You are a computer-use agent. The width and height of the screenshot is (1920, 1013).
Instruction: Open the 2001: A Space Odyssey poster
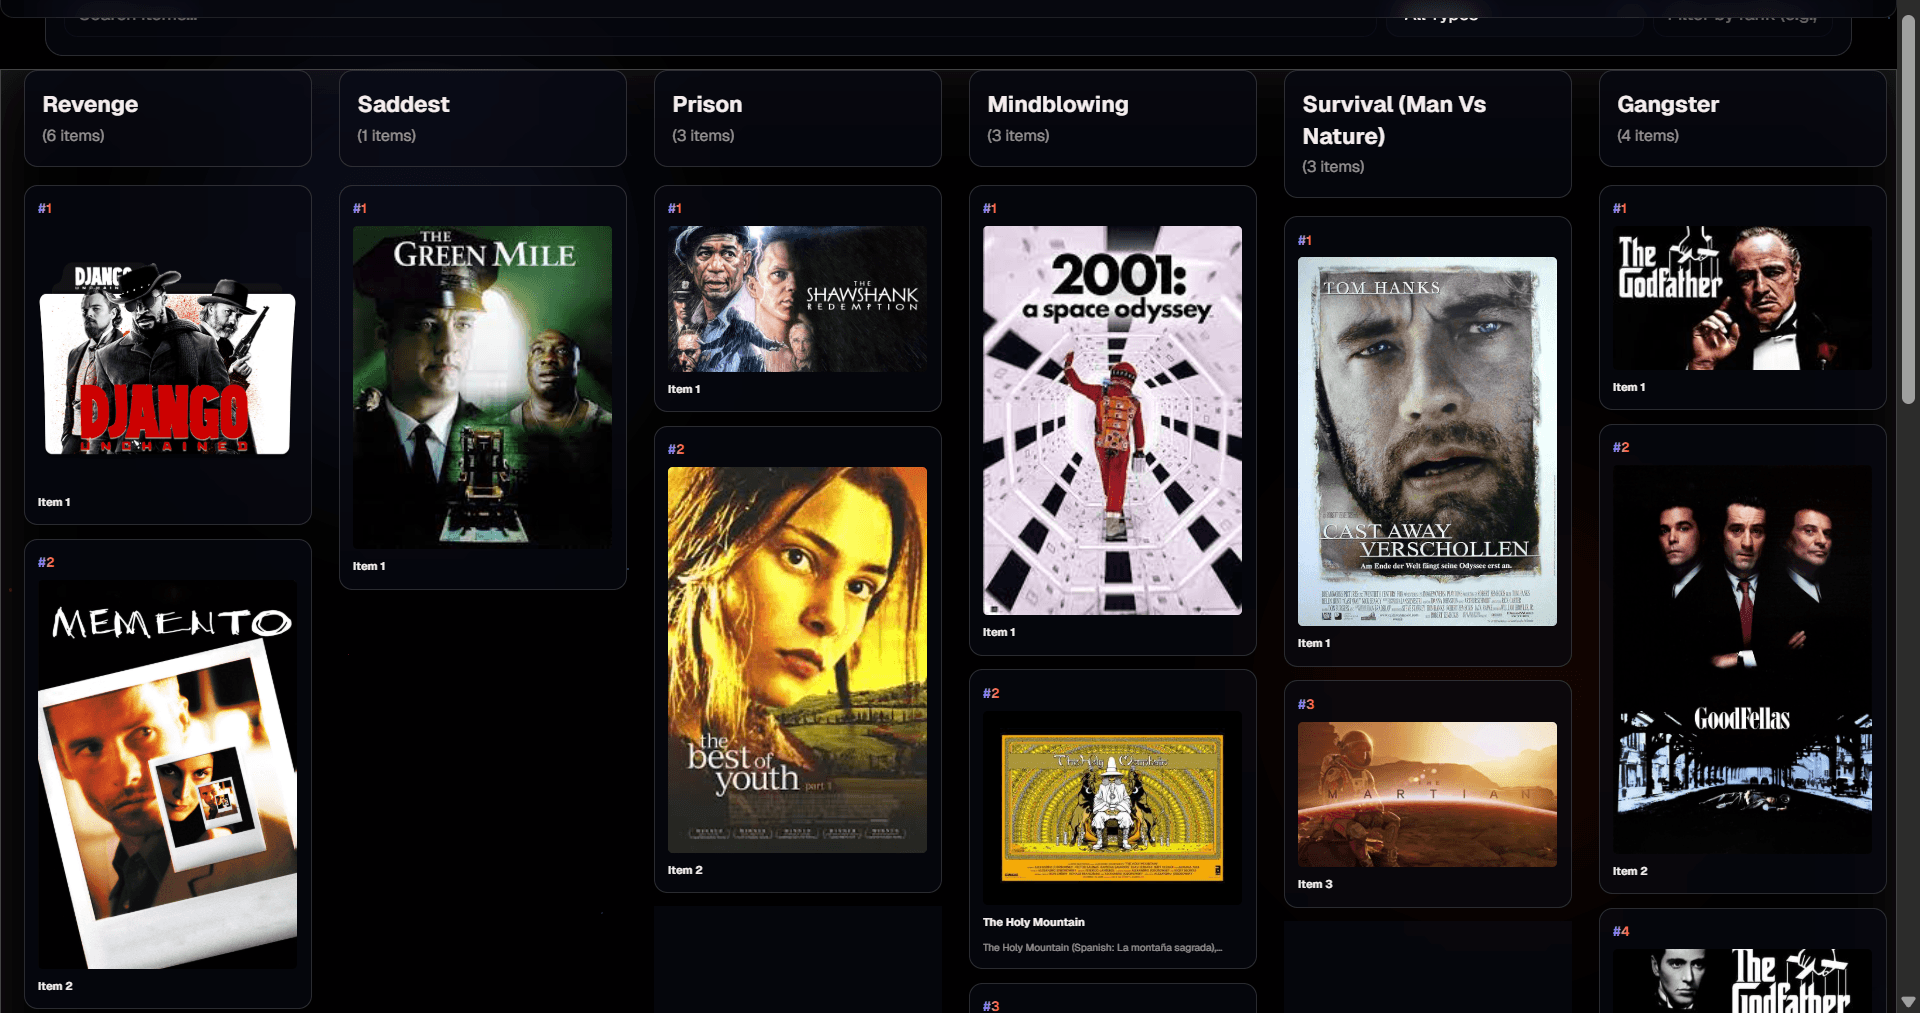(1112, 420)
